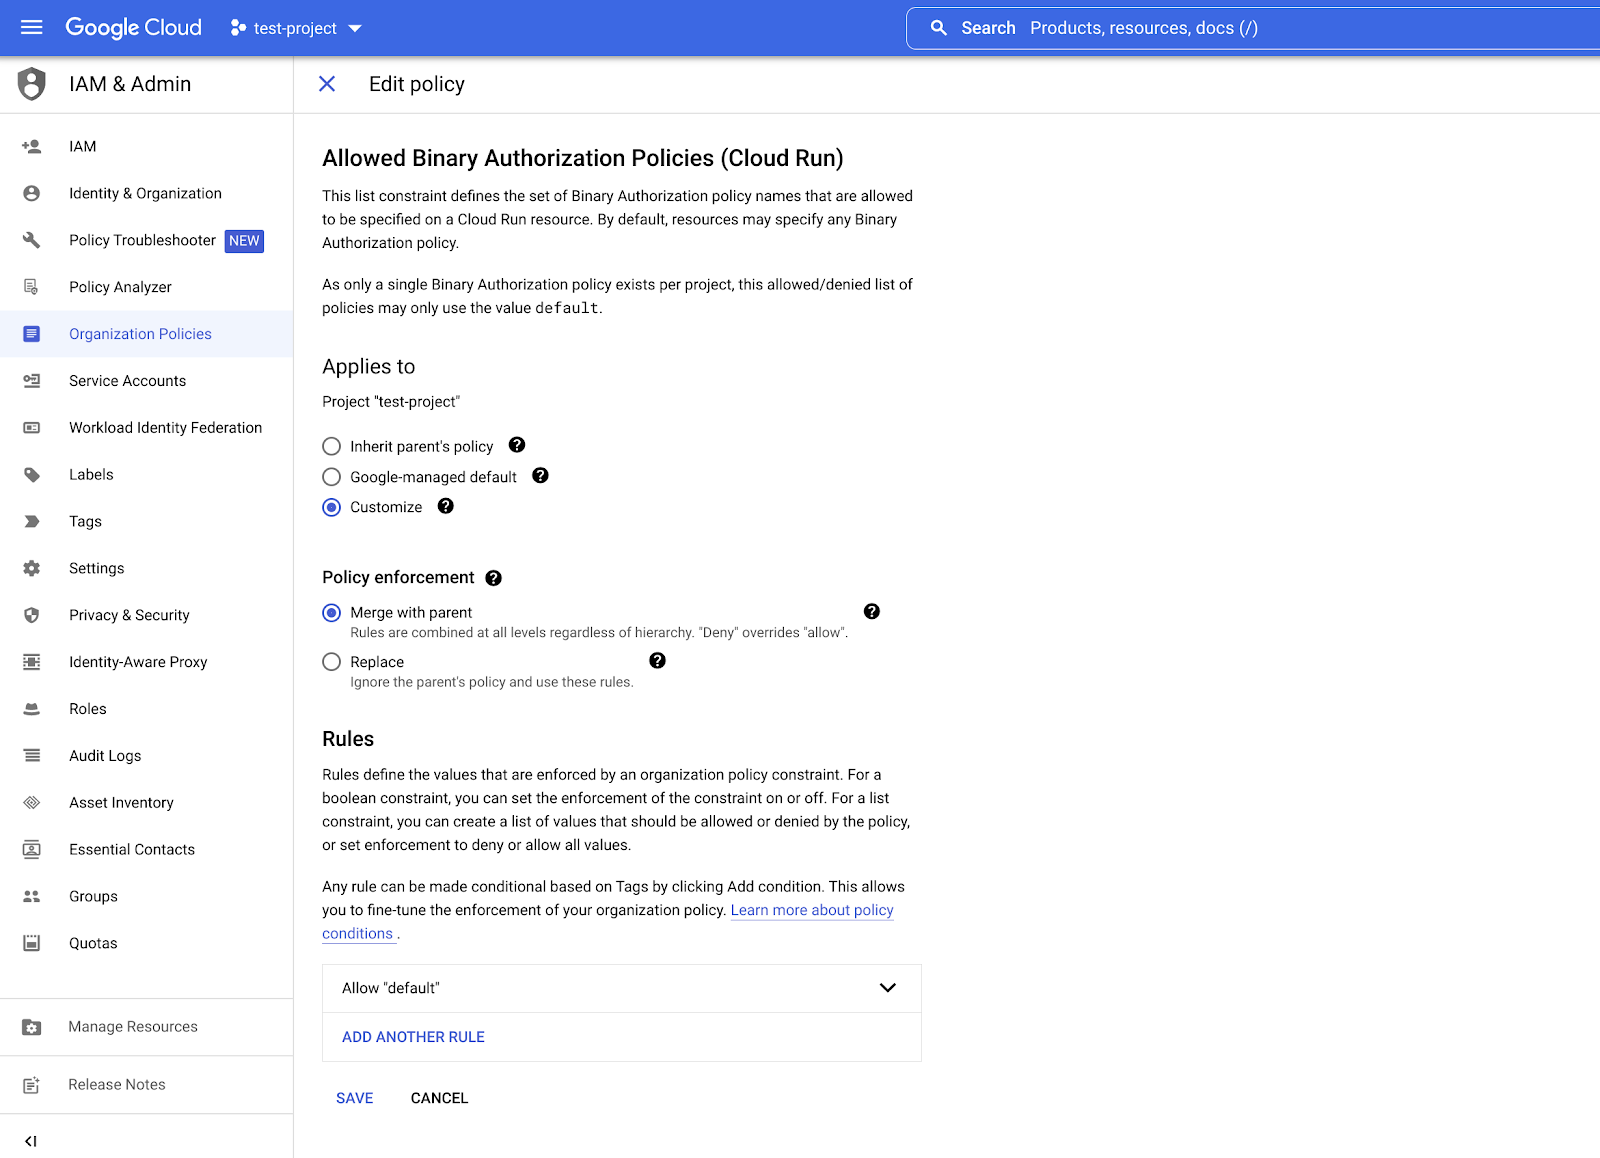Select Google-managed default radio button
The width and height of the screenshot is (1600, 1158).
[332, 477]
